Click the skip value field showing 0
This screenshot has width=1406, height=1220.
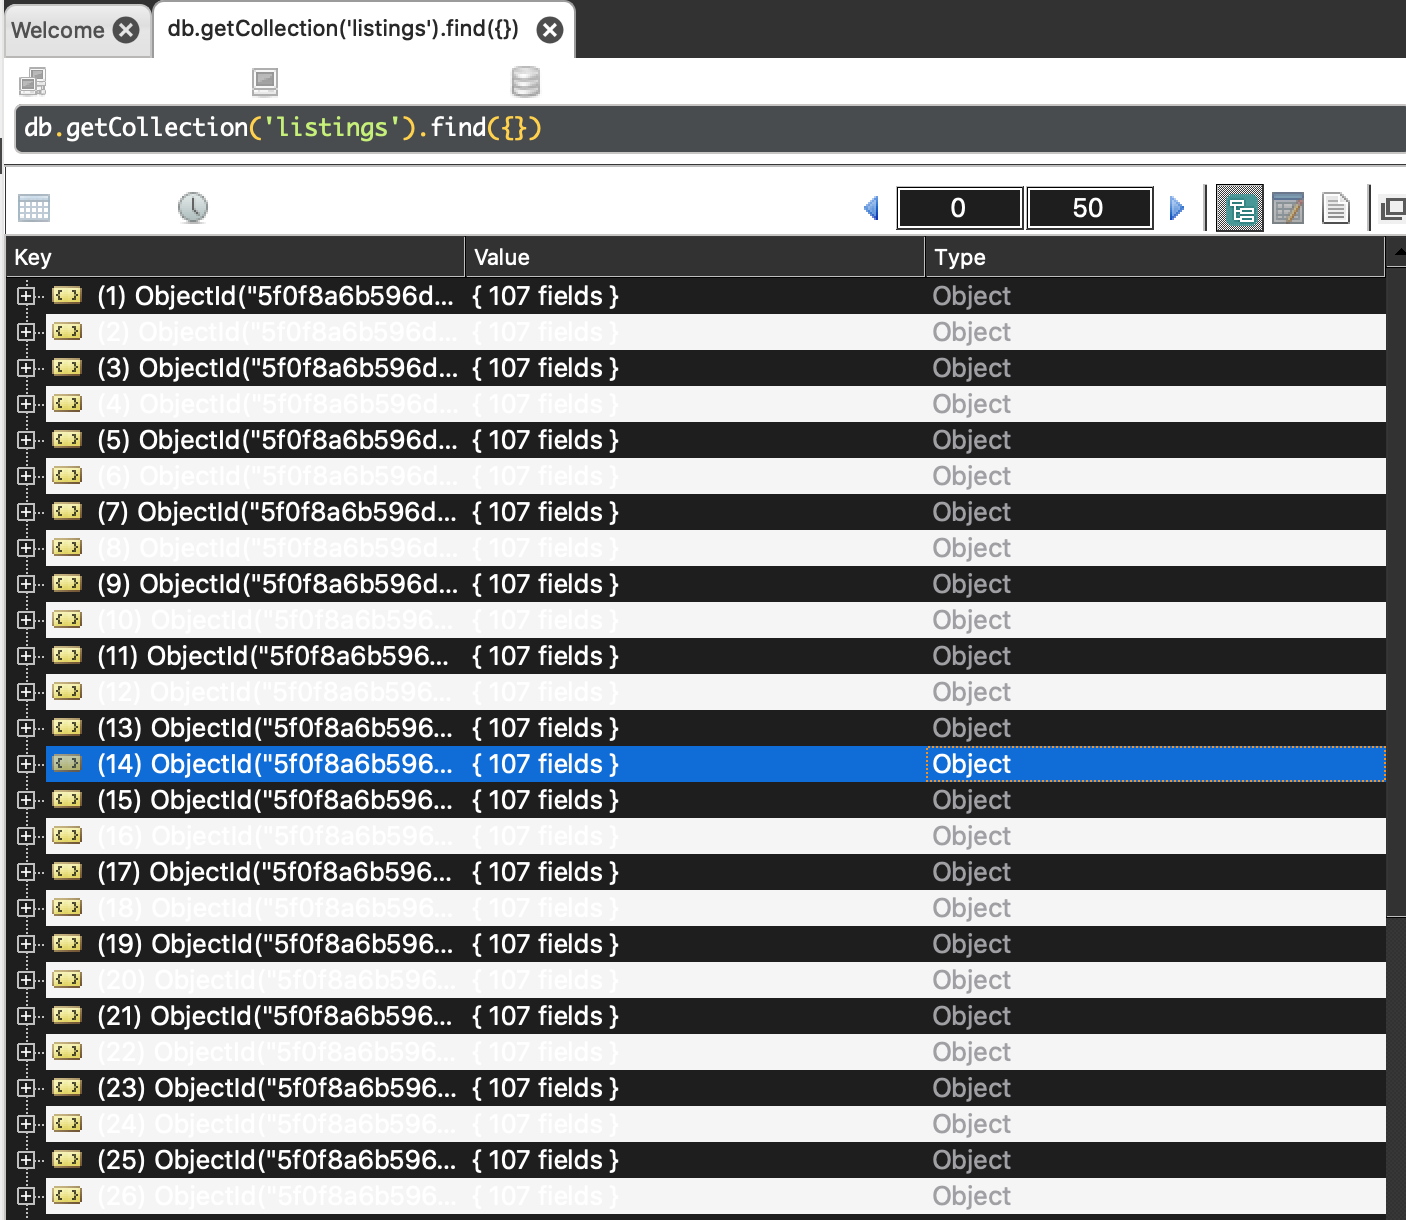pos(959,208)
